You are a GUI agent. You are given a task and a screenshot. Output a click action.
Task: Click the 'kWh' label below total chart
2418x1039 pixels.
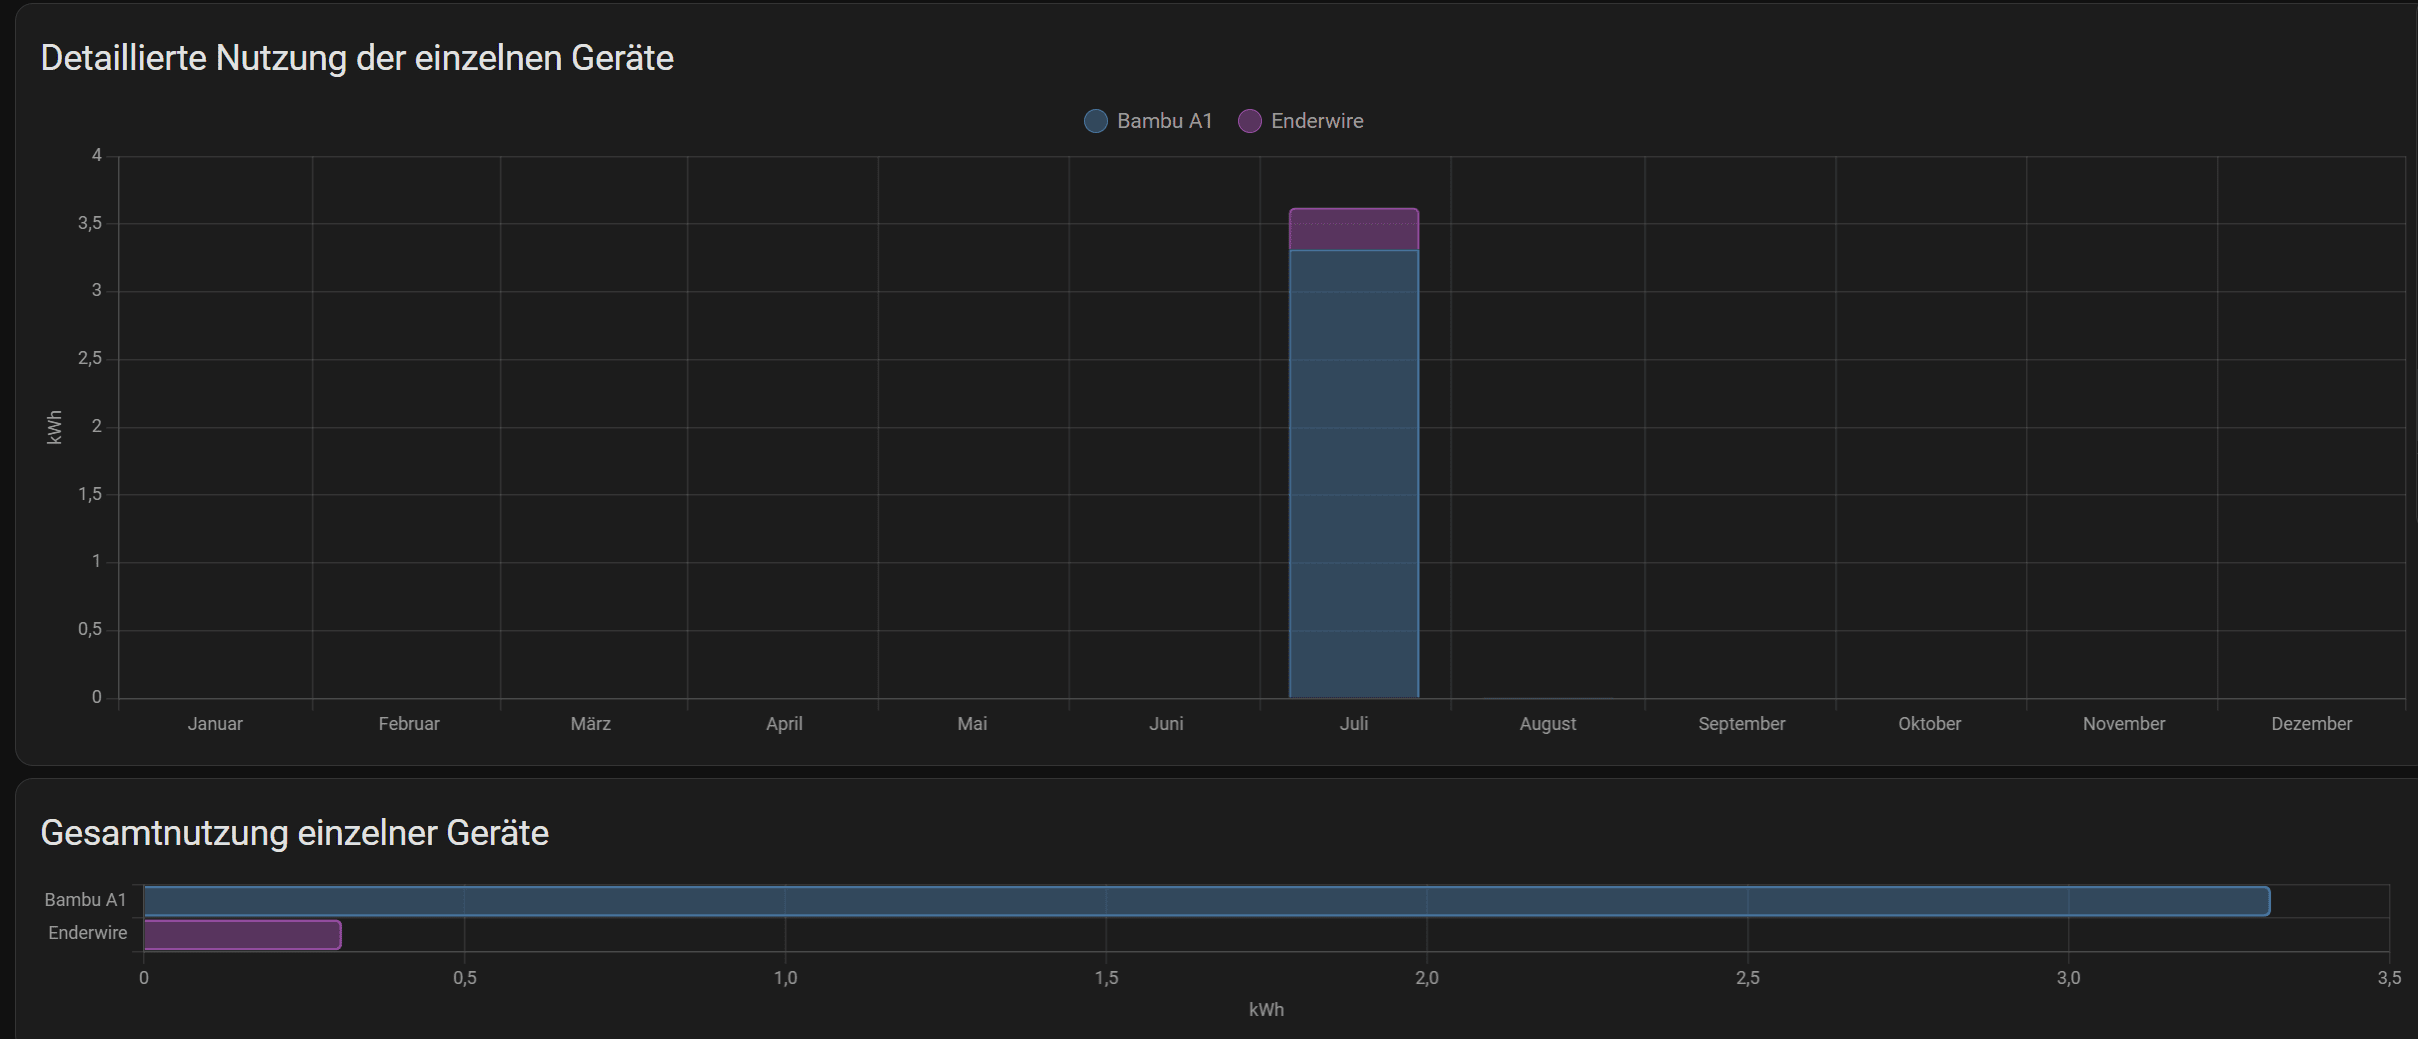click(1266, 1010)
